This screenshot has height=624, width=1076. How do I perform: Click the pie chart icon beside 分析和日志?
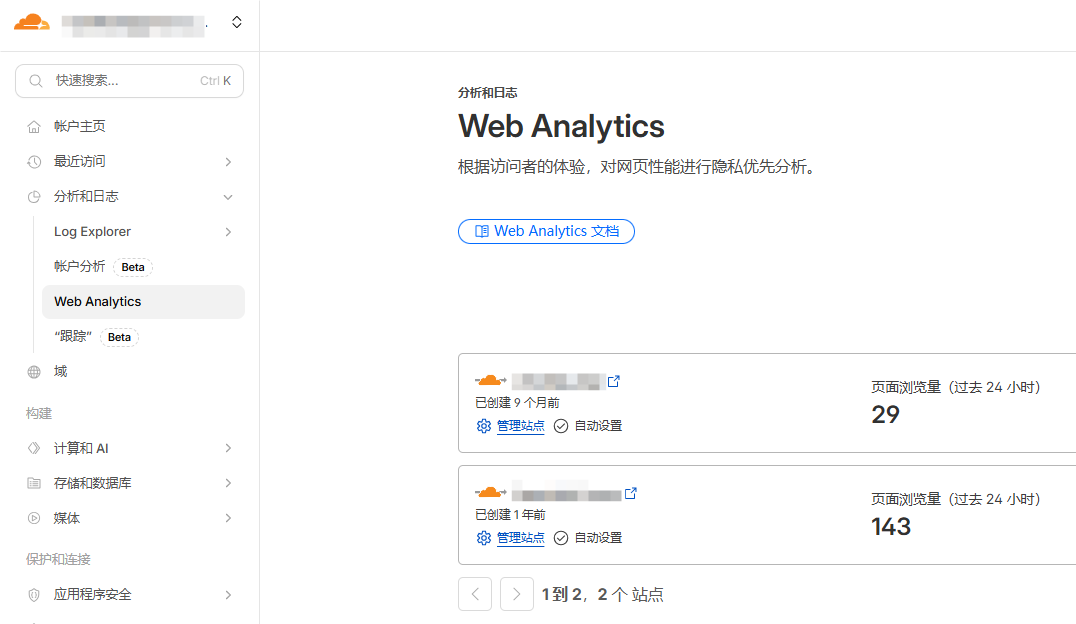click(34, 197)
